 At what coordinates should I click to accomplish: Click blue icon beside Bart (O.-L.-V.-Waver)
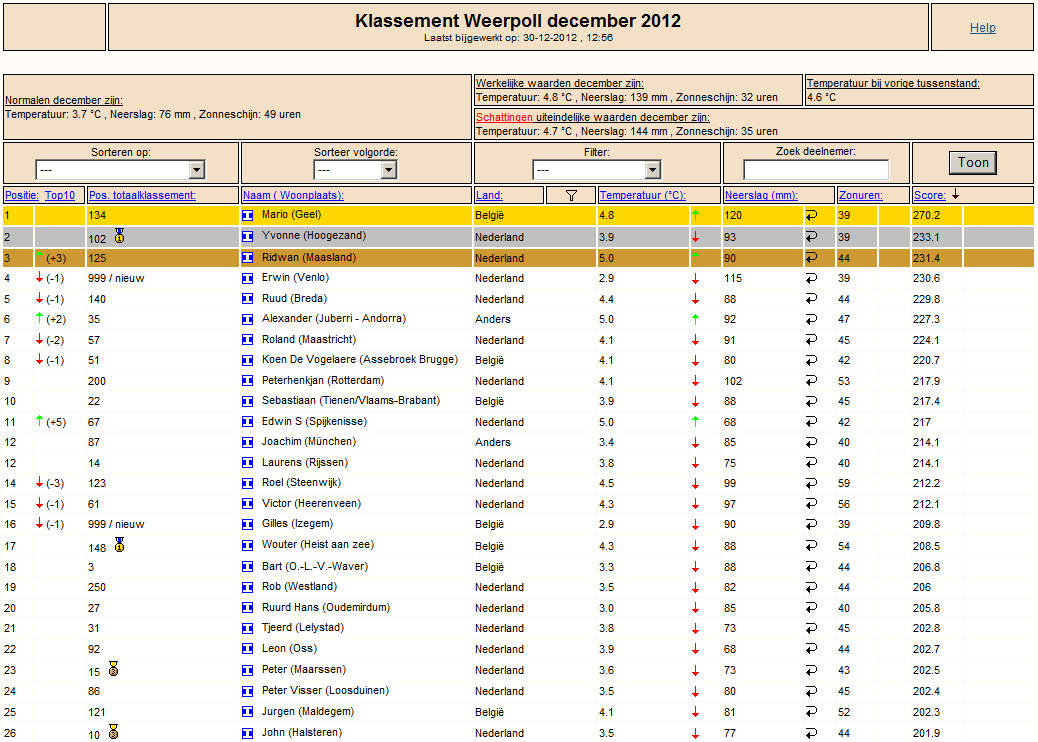click(248, 567)
